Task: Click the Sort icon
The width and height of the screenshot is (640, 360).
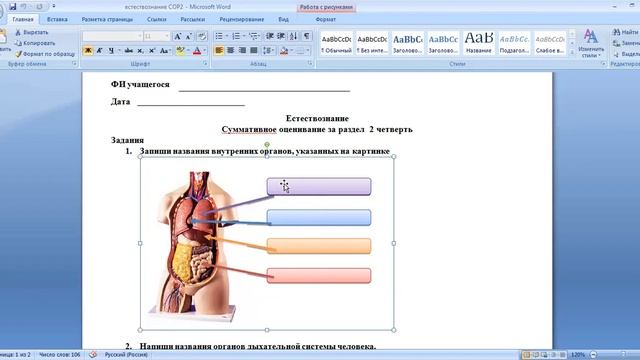Action: pyautogui.click(x=293, y=36)
